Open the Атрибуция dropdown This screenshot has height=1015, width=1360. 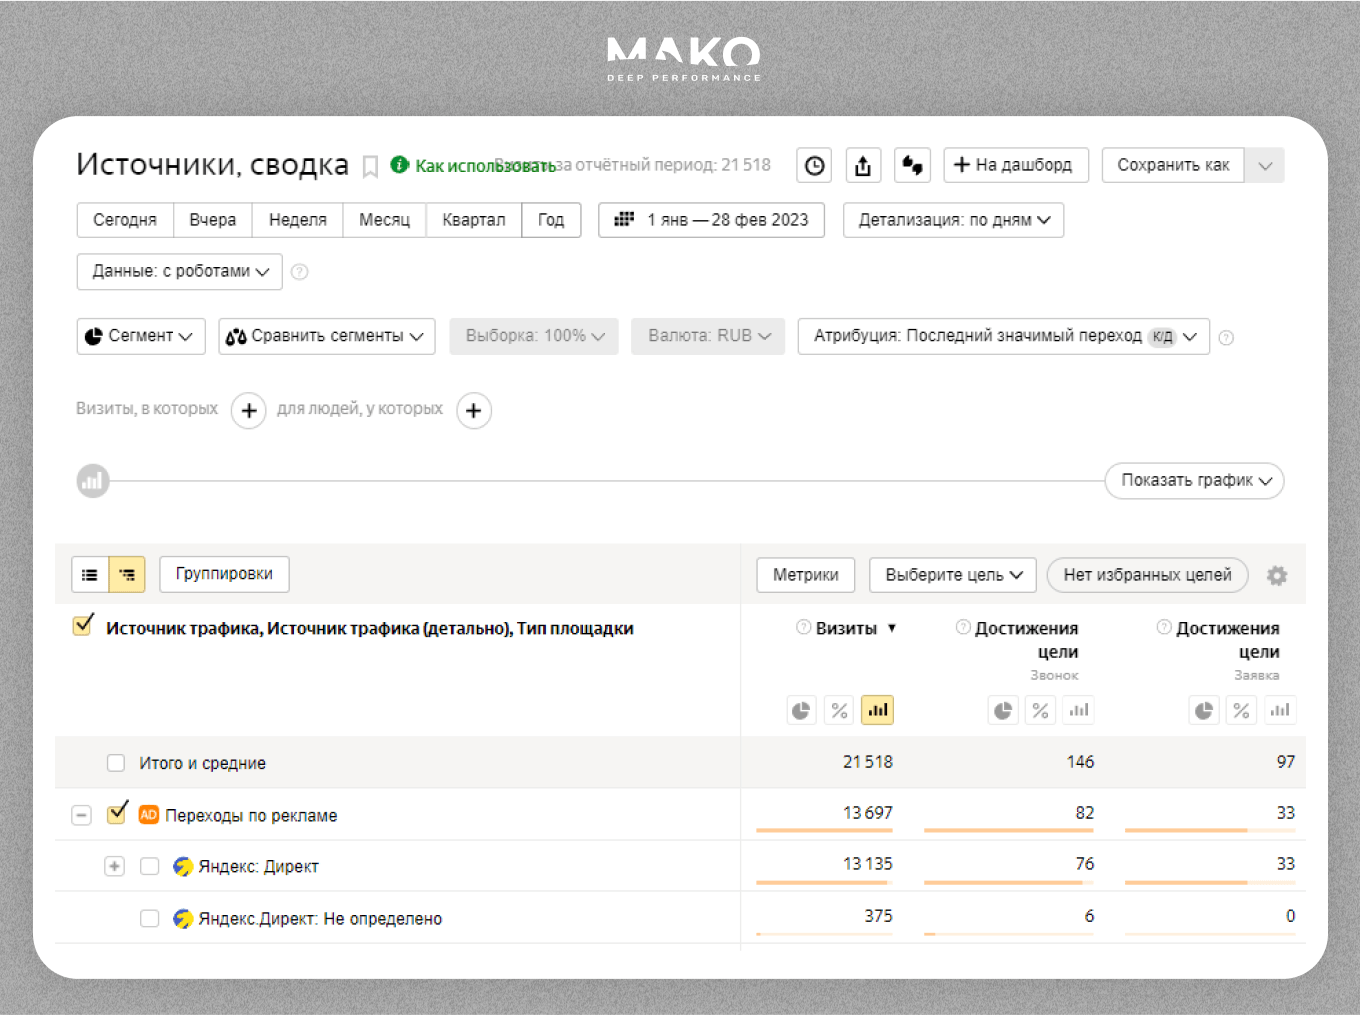(1003, 336)
